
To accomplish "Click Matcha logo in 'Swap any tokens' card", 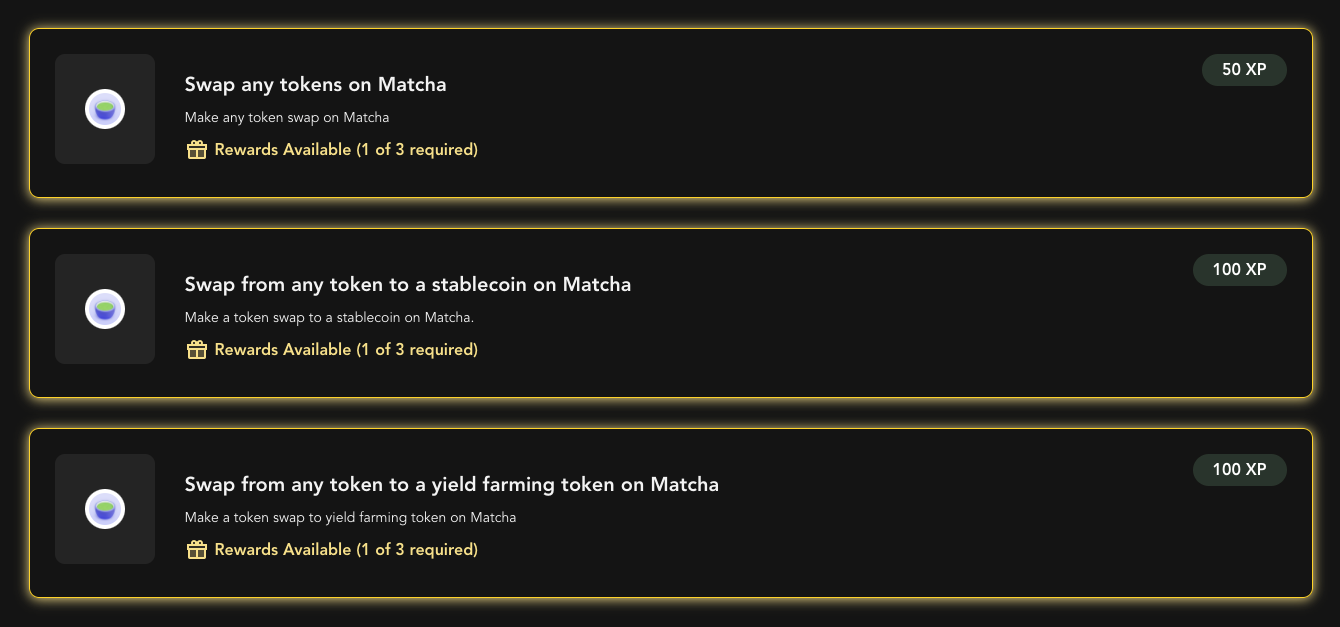I will click(104, 109).
